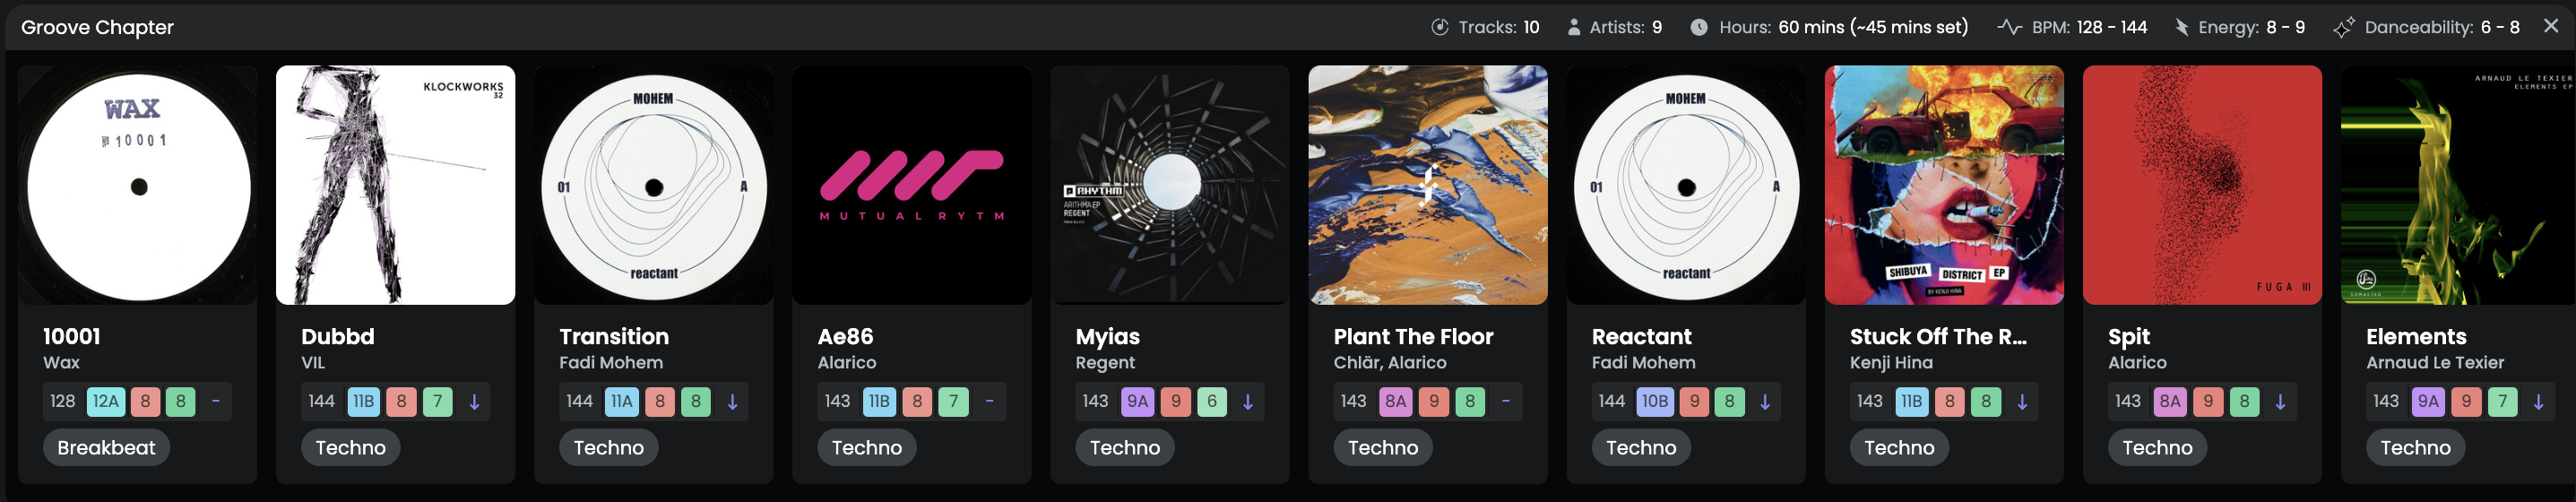
Task: Click the BPM waveform icon
Action: point(2009,27)
